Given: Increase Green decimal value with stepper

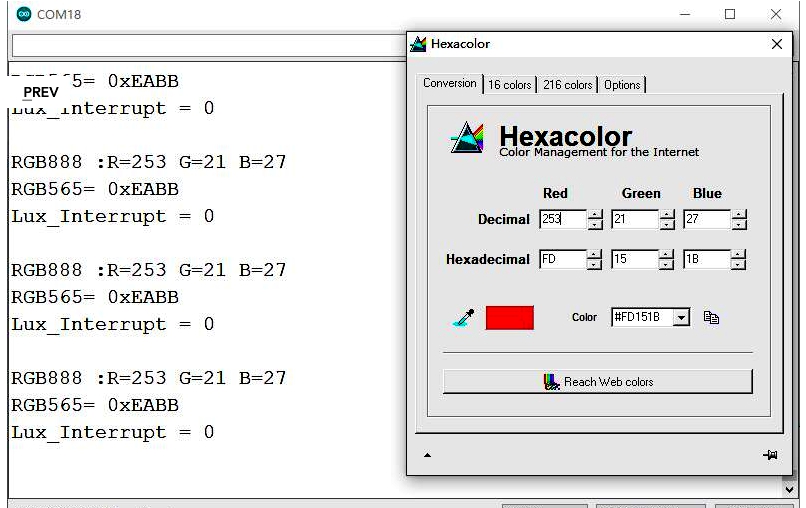Looking at the screenshot, I should click(667, 214).
